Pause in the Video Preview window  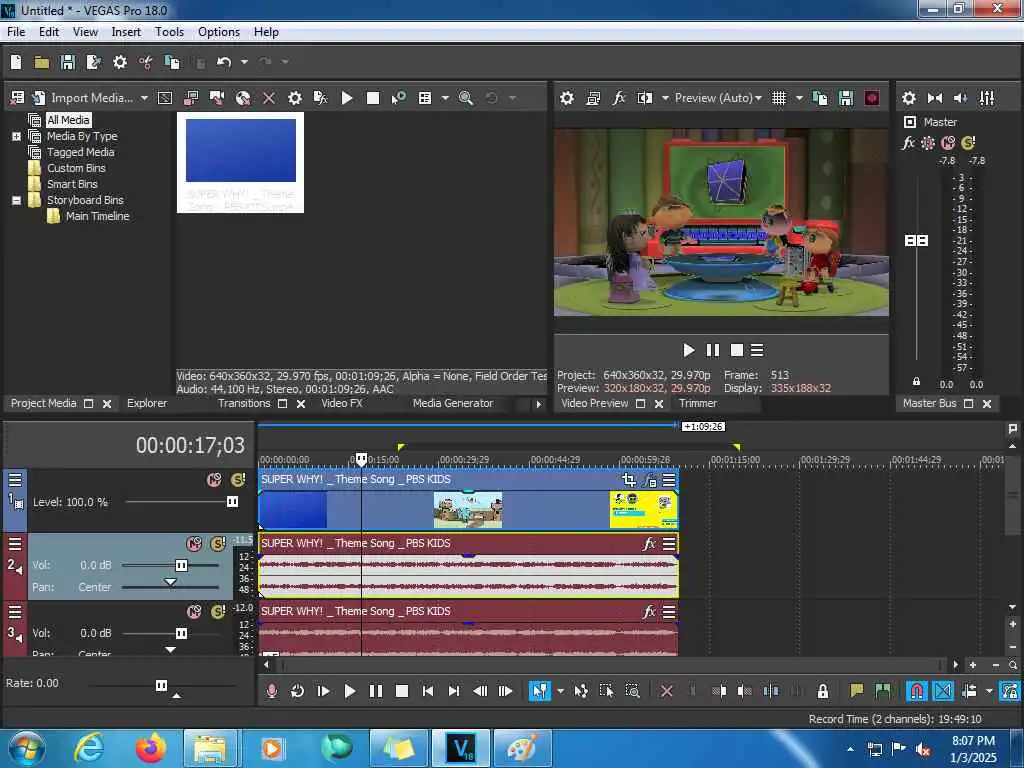712,350
